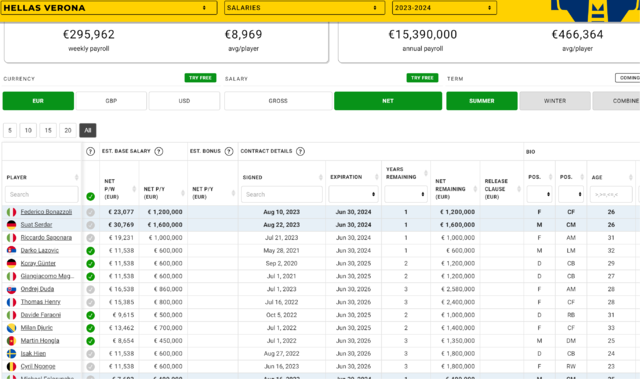Click Italian flag in Riccardo Saponara row

tap(11, 237)
